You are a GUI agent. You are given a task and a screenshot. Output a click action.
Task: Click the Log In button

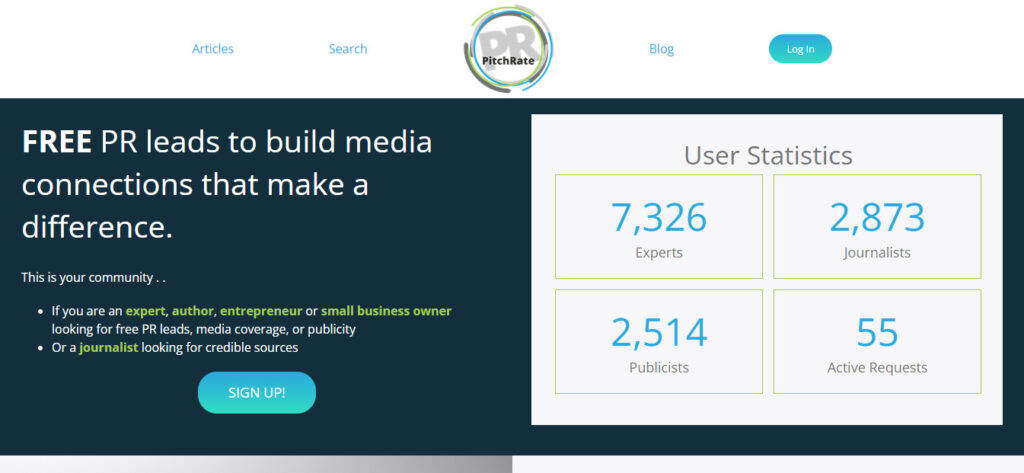(x=800, y=49)
